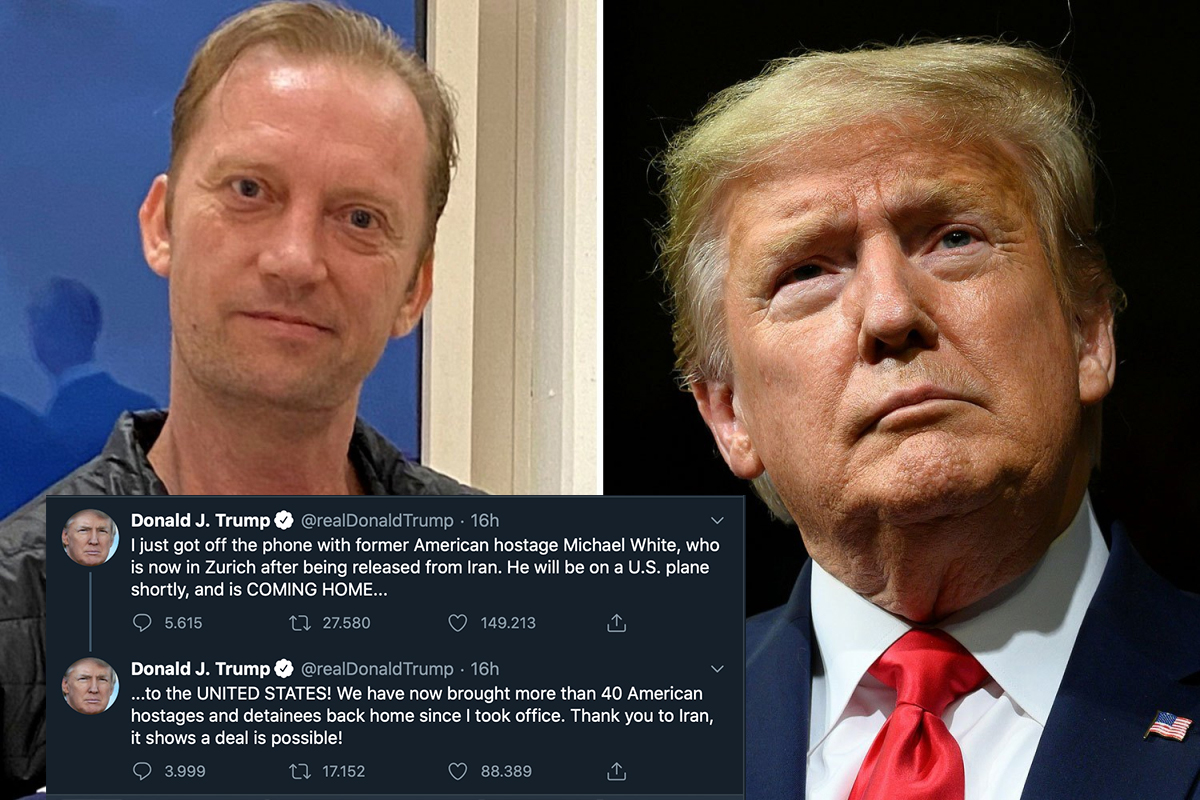Screen dimensions: 1200x800
Task: Open dropdown chevron on first tweet
Action: [716, 520]
